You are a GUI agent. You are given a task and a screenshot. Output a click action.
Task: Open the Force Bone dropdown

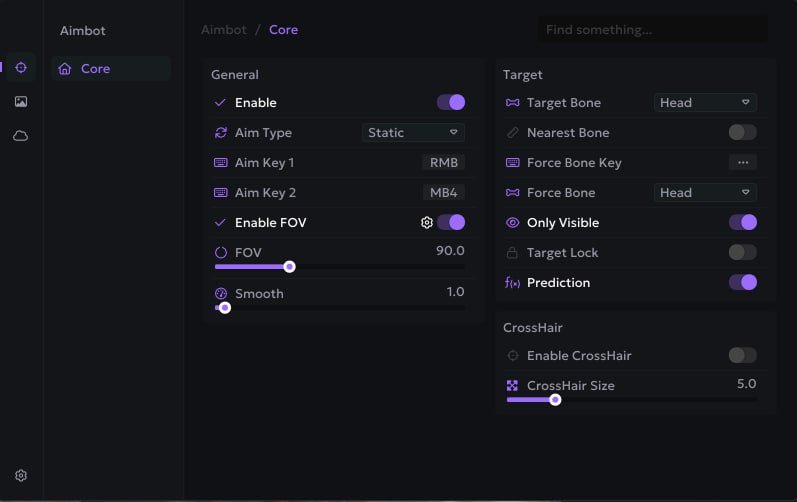(705, 192)
